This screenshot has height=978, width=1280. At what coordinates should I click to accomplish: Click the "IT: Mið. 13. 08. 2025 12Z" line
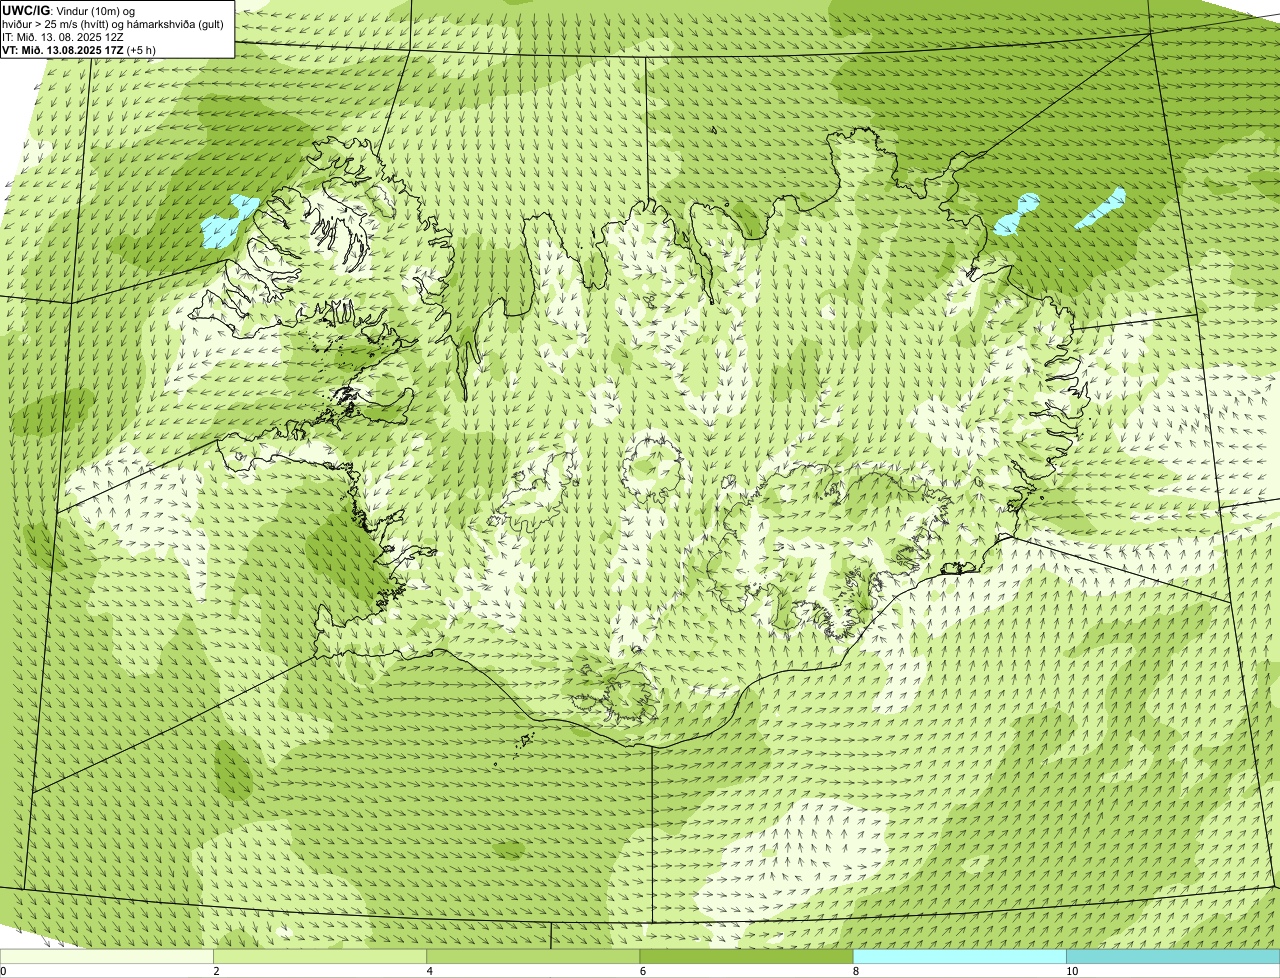click(63, 37)
